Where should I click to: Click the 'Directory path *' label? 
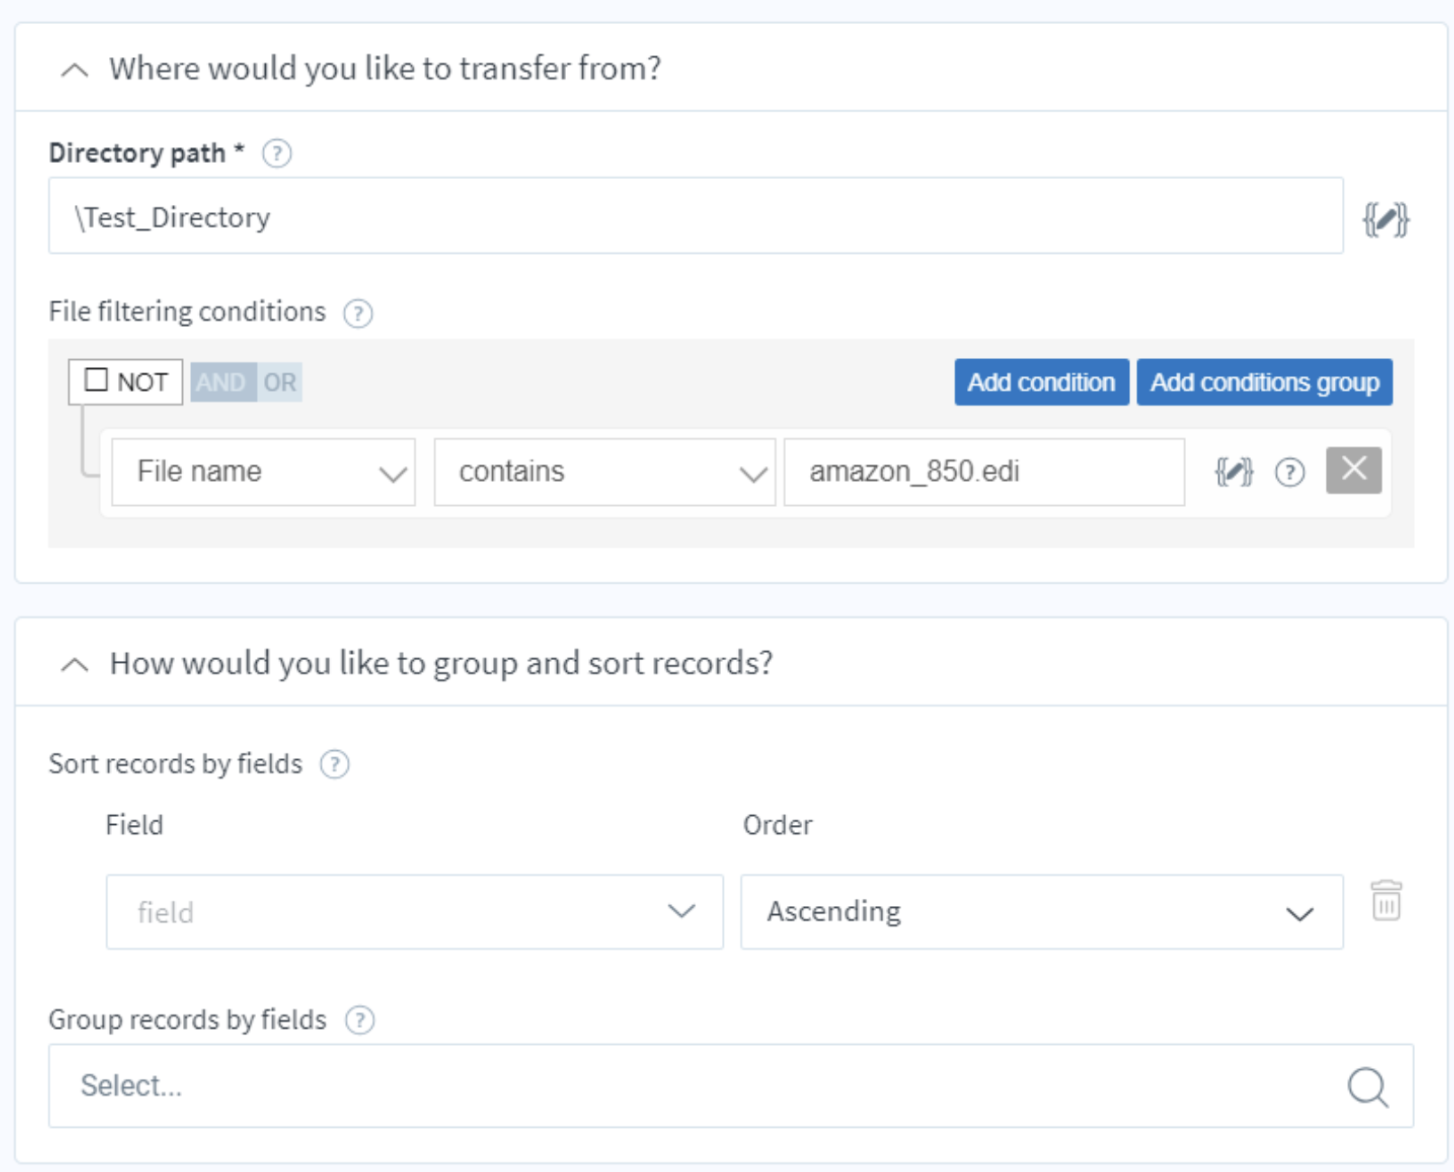147,153
